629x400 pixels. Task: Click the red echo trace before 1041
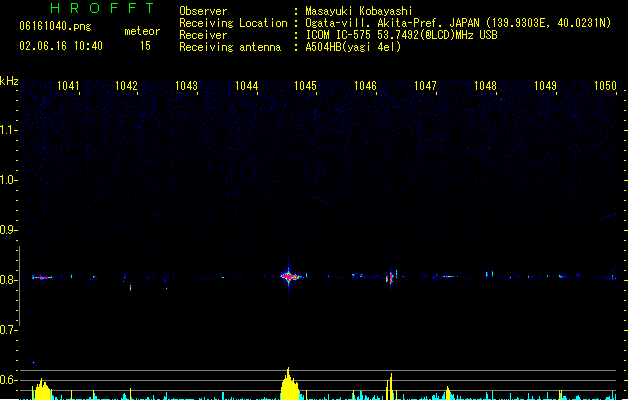coord(42,277)
